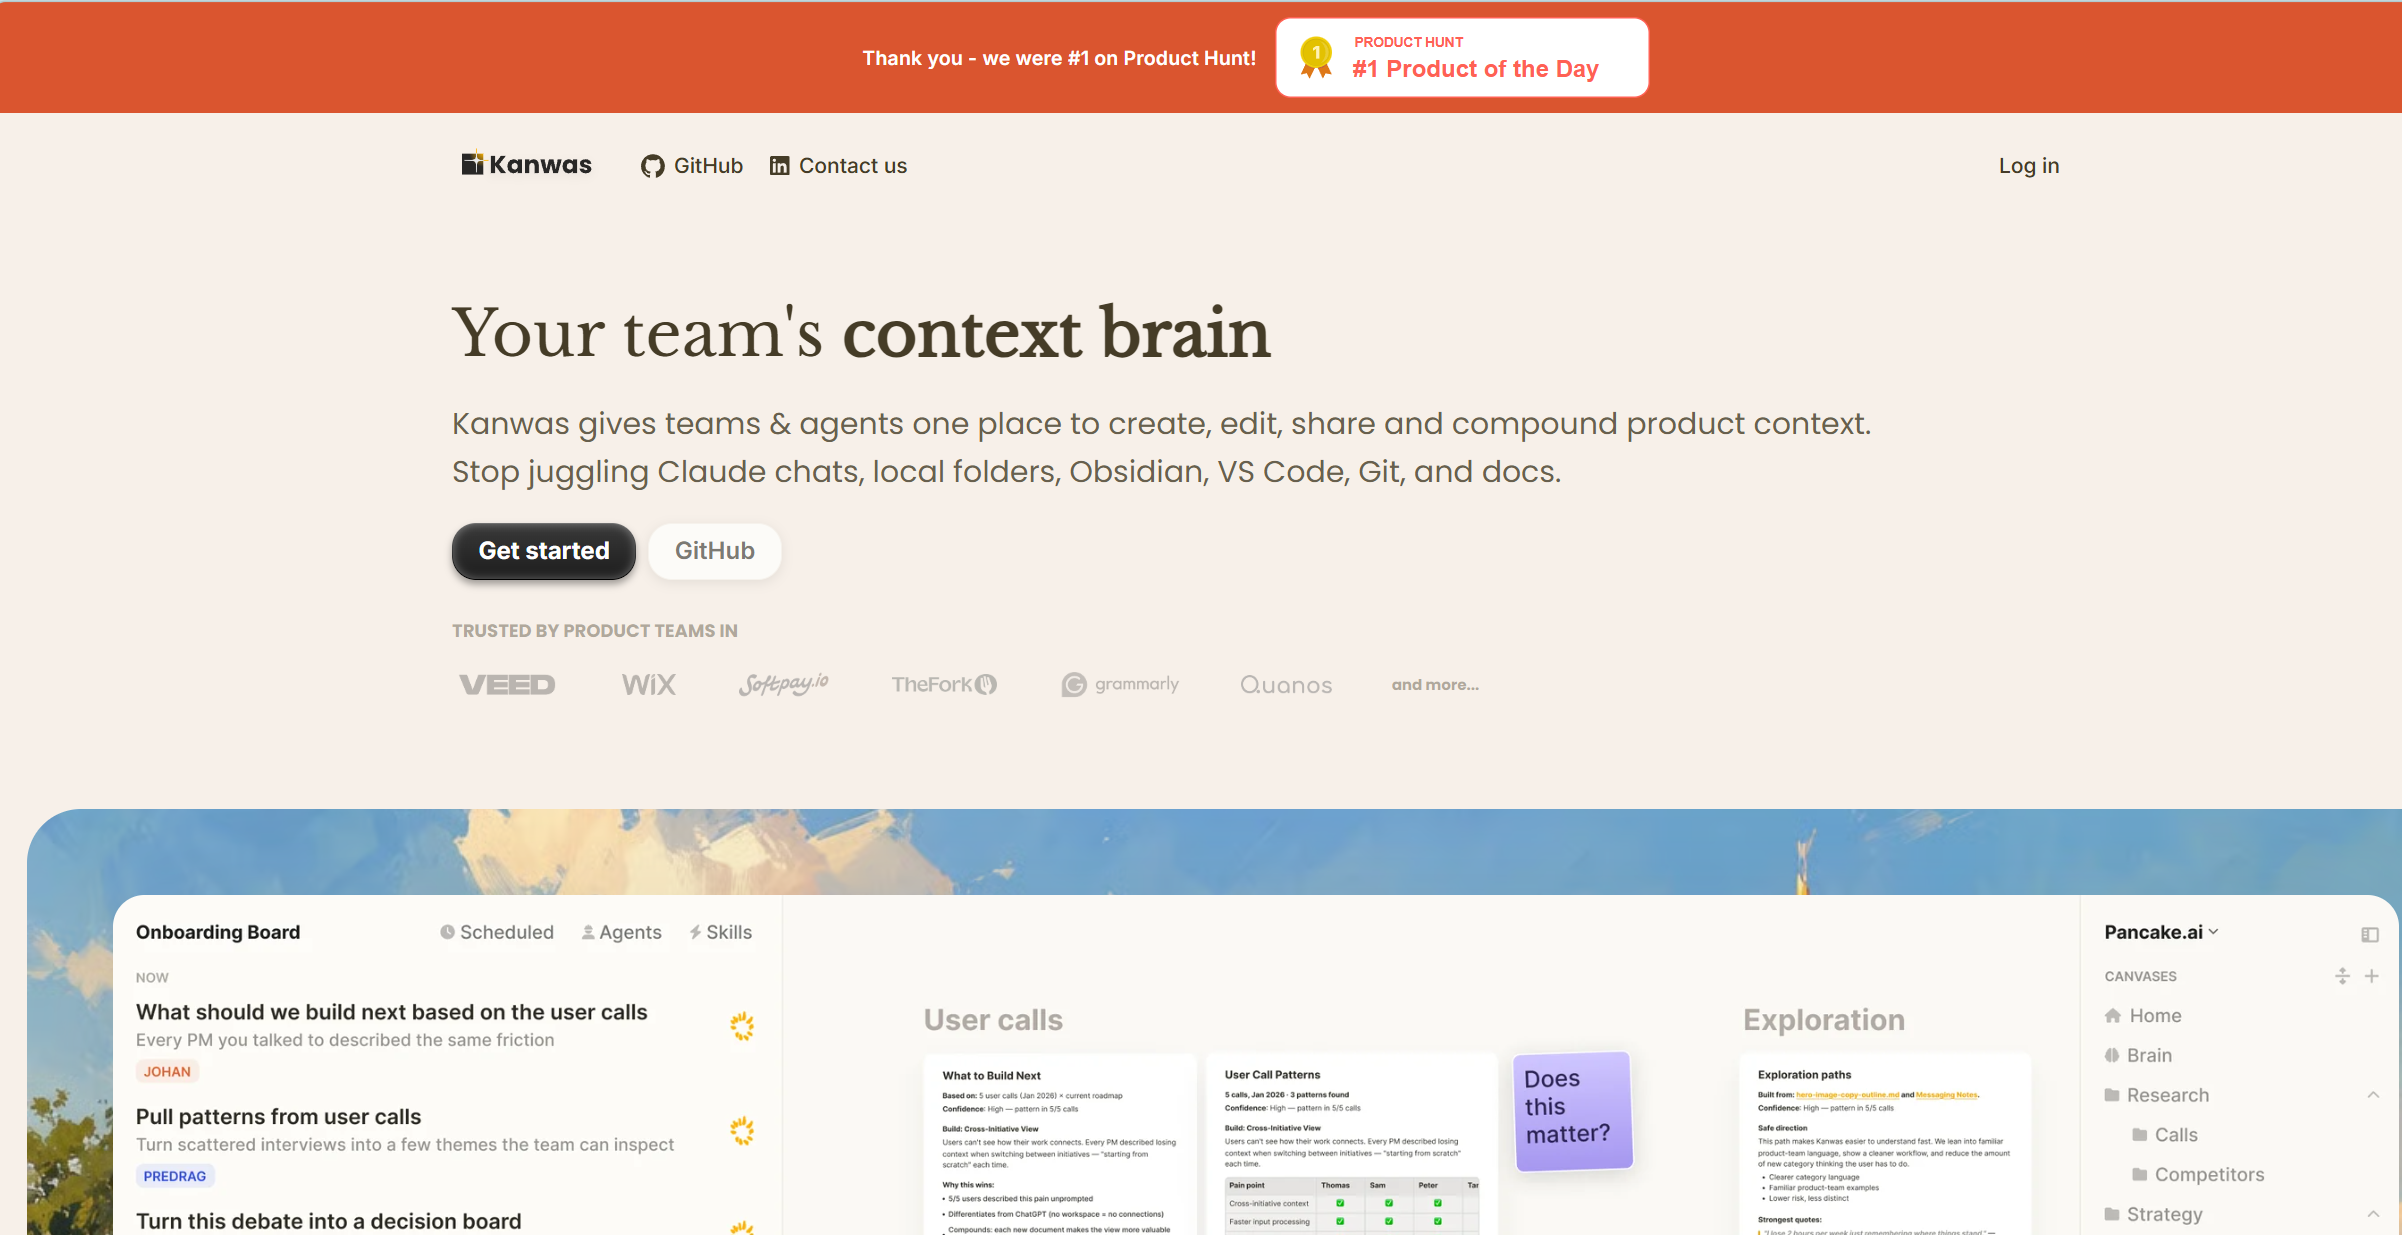This screenshot has width=2402, height=1235.
Task: Click the TheFork logo
Action: pyautogui.click(x=944, y=685)
